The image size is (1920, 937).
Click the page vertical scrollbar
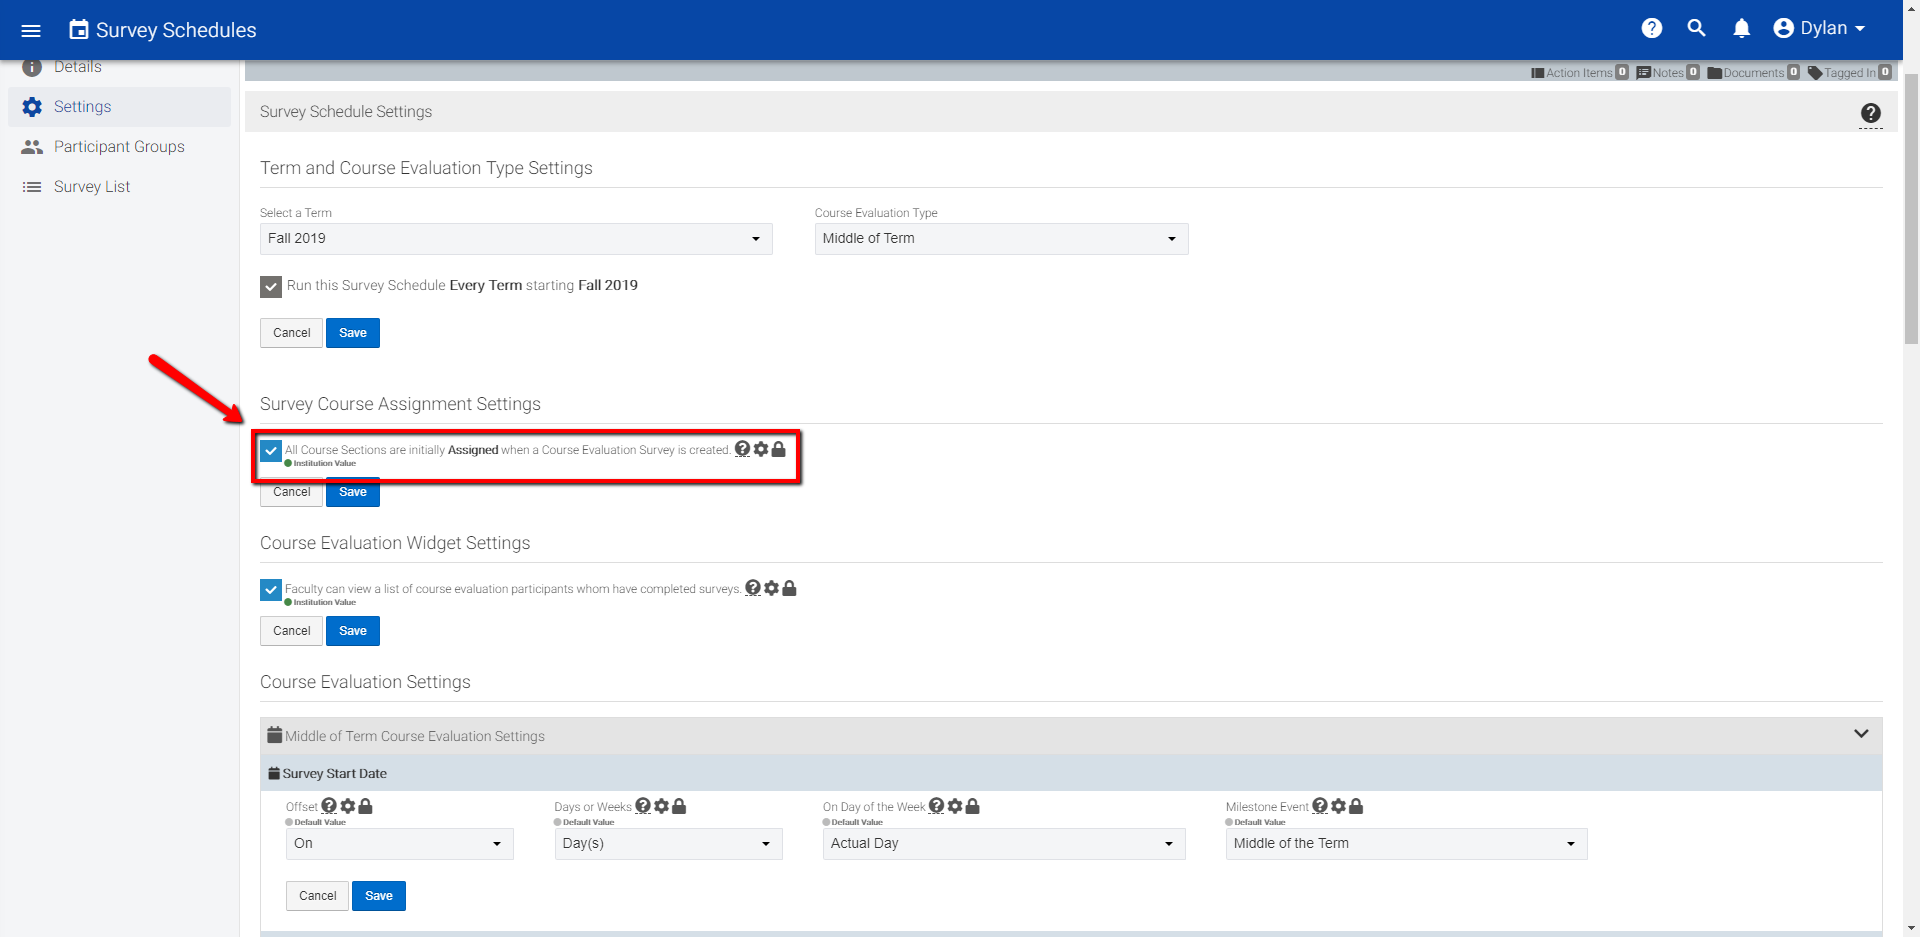pos(1911,210)
